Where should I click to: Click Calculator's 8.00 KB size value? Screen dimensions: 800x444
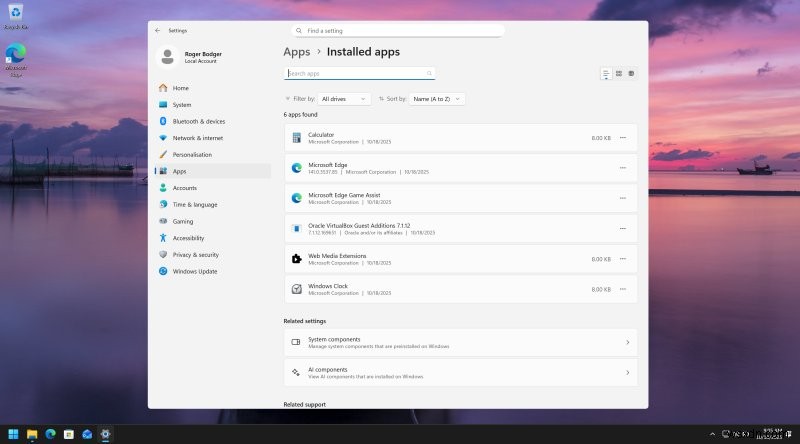(x=601, y=138)
